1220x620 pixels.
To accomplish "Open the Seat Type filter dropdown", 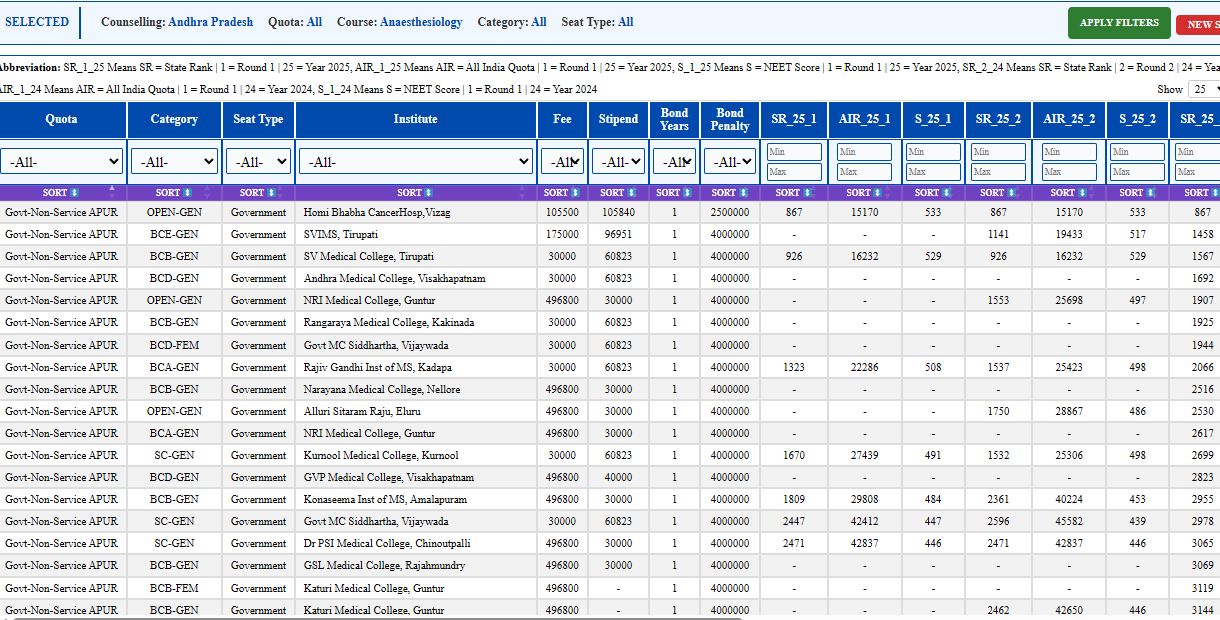I will click(x=258, y=161).
